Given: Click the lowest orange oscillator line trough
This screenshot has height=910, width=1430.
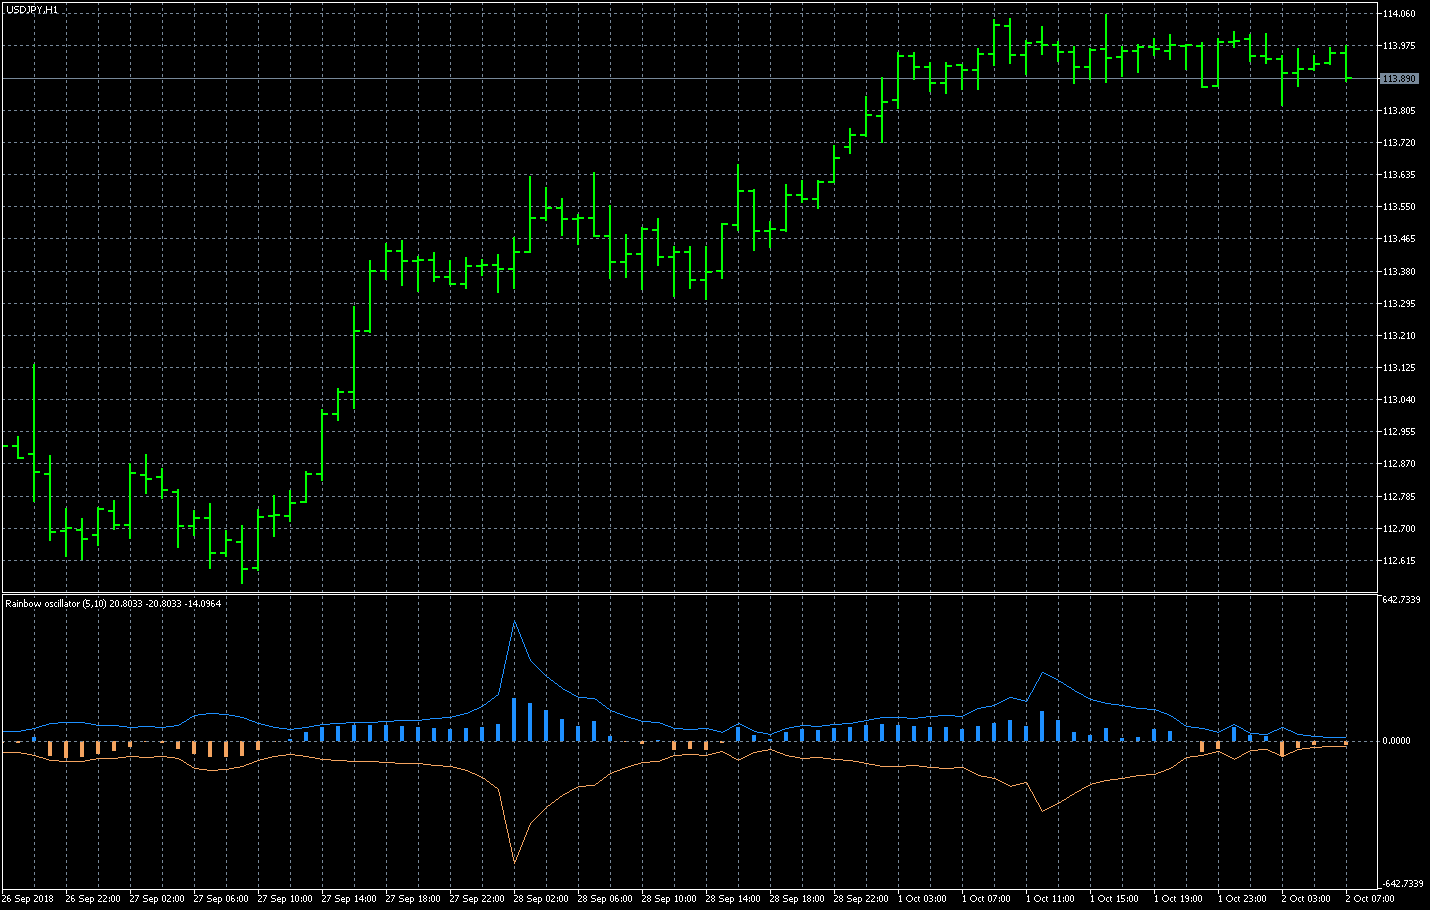Looking at the screenshot, I should point(514,862).
